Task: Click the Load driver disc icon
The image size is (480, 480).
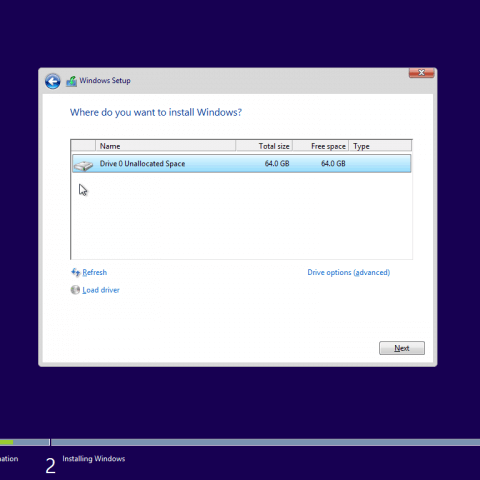Action: (75, 290)
